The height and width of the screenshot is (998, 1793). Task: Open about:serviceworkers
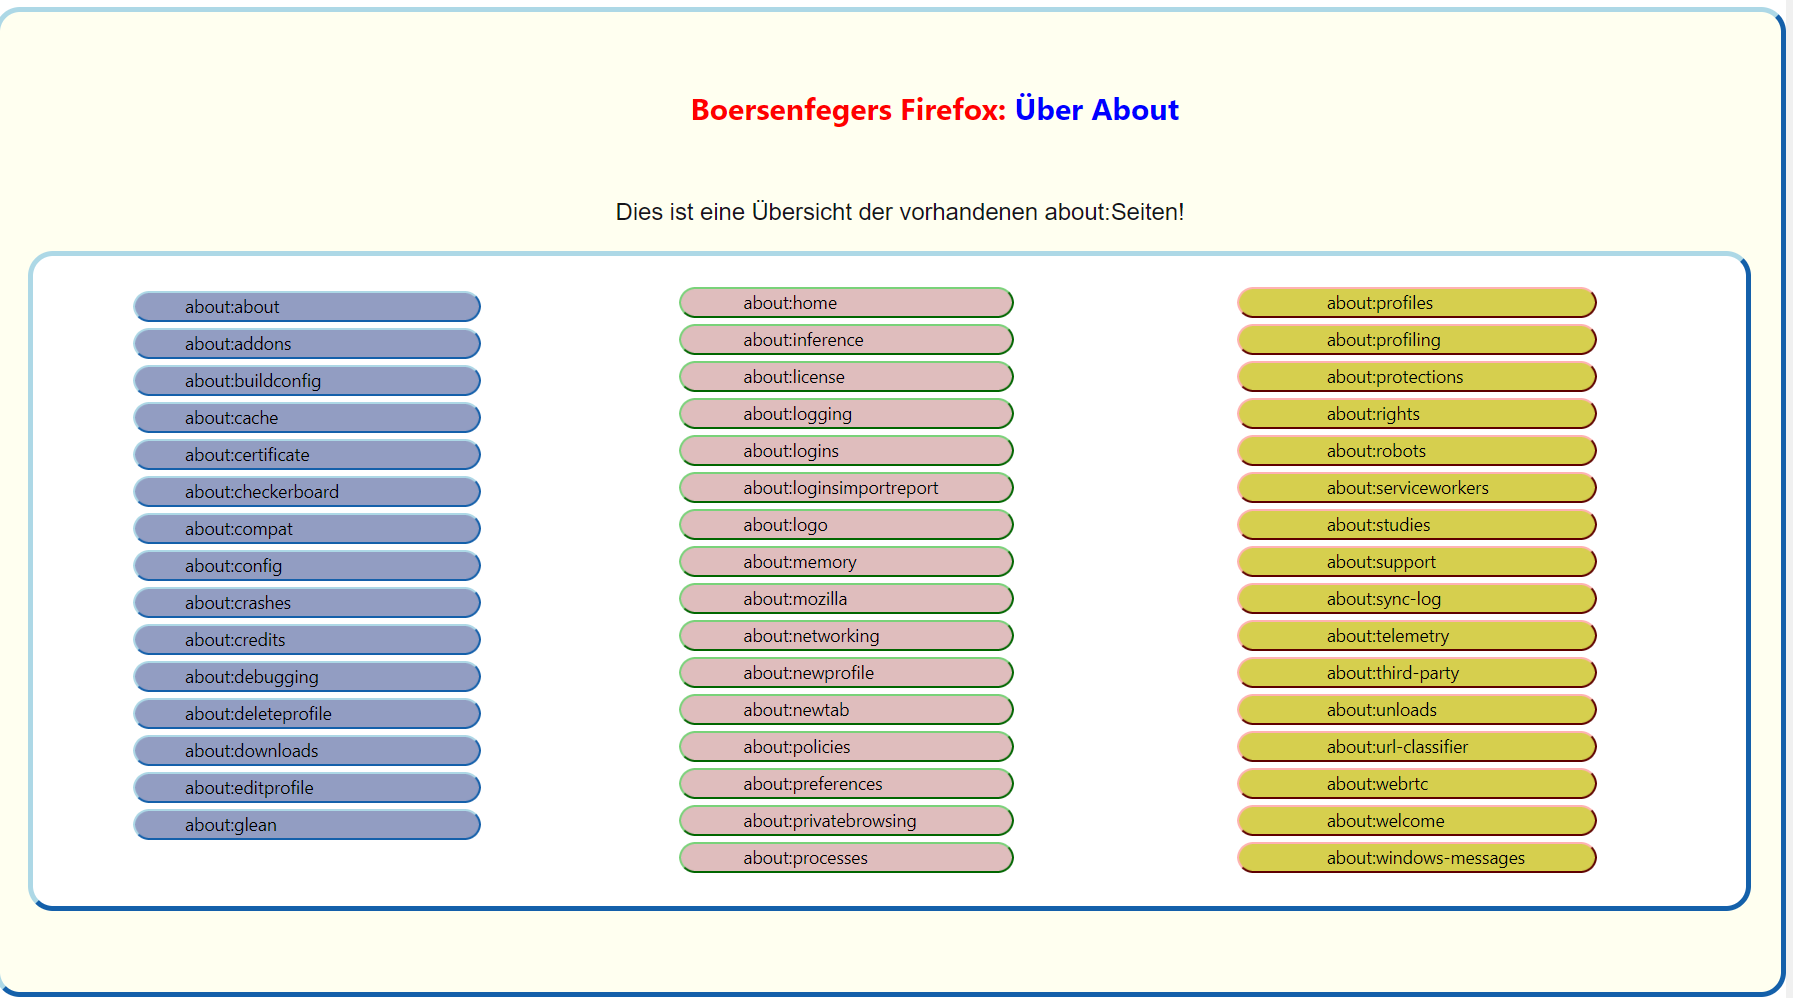pyautogui.click(x=1417, y=488)
